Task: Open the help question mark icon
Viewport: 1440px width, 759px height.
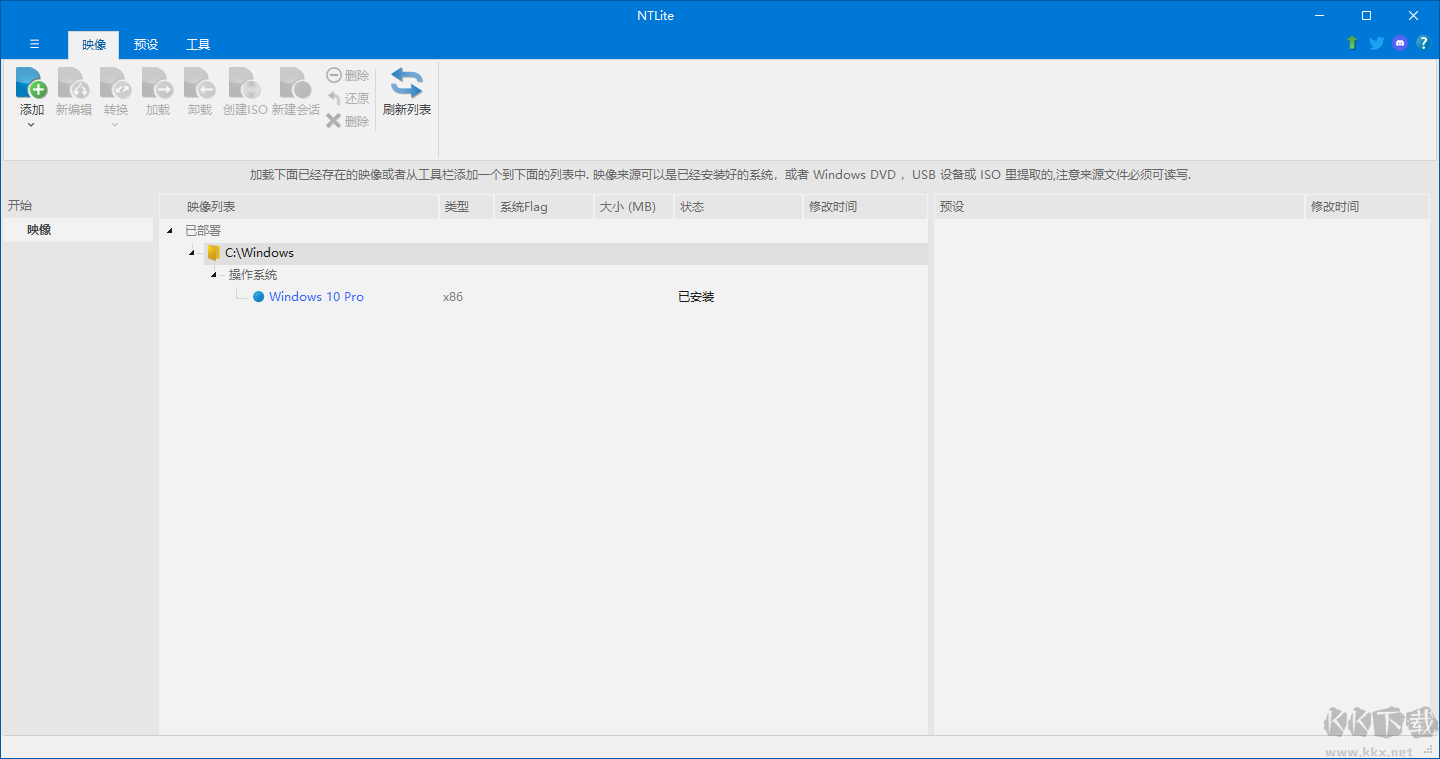Action: [1423, 43]
